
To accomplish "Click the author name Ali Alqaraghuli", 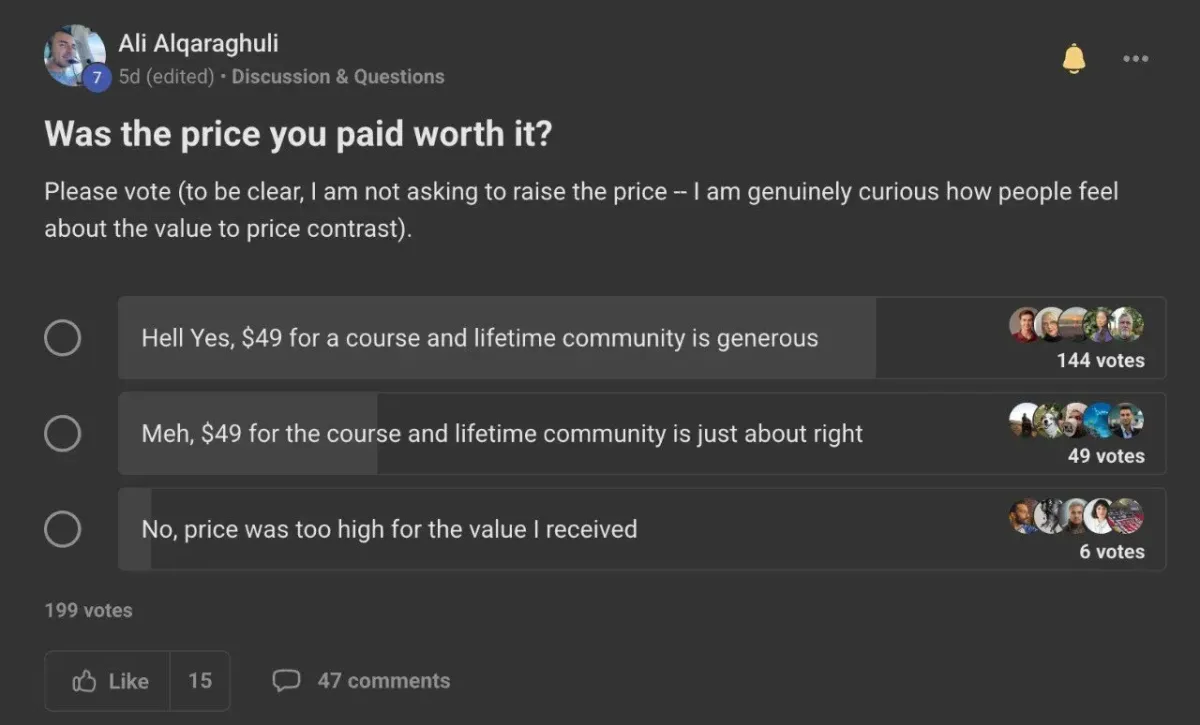I will [198, 44].
